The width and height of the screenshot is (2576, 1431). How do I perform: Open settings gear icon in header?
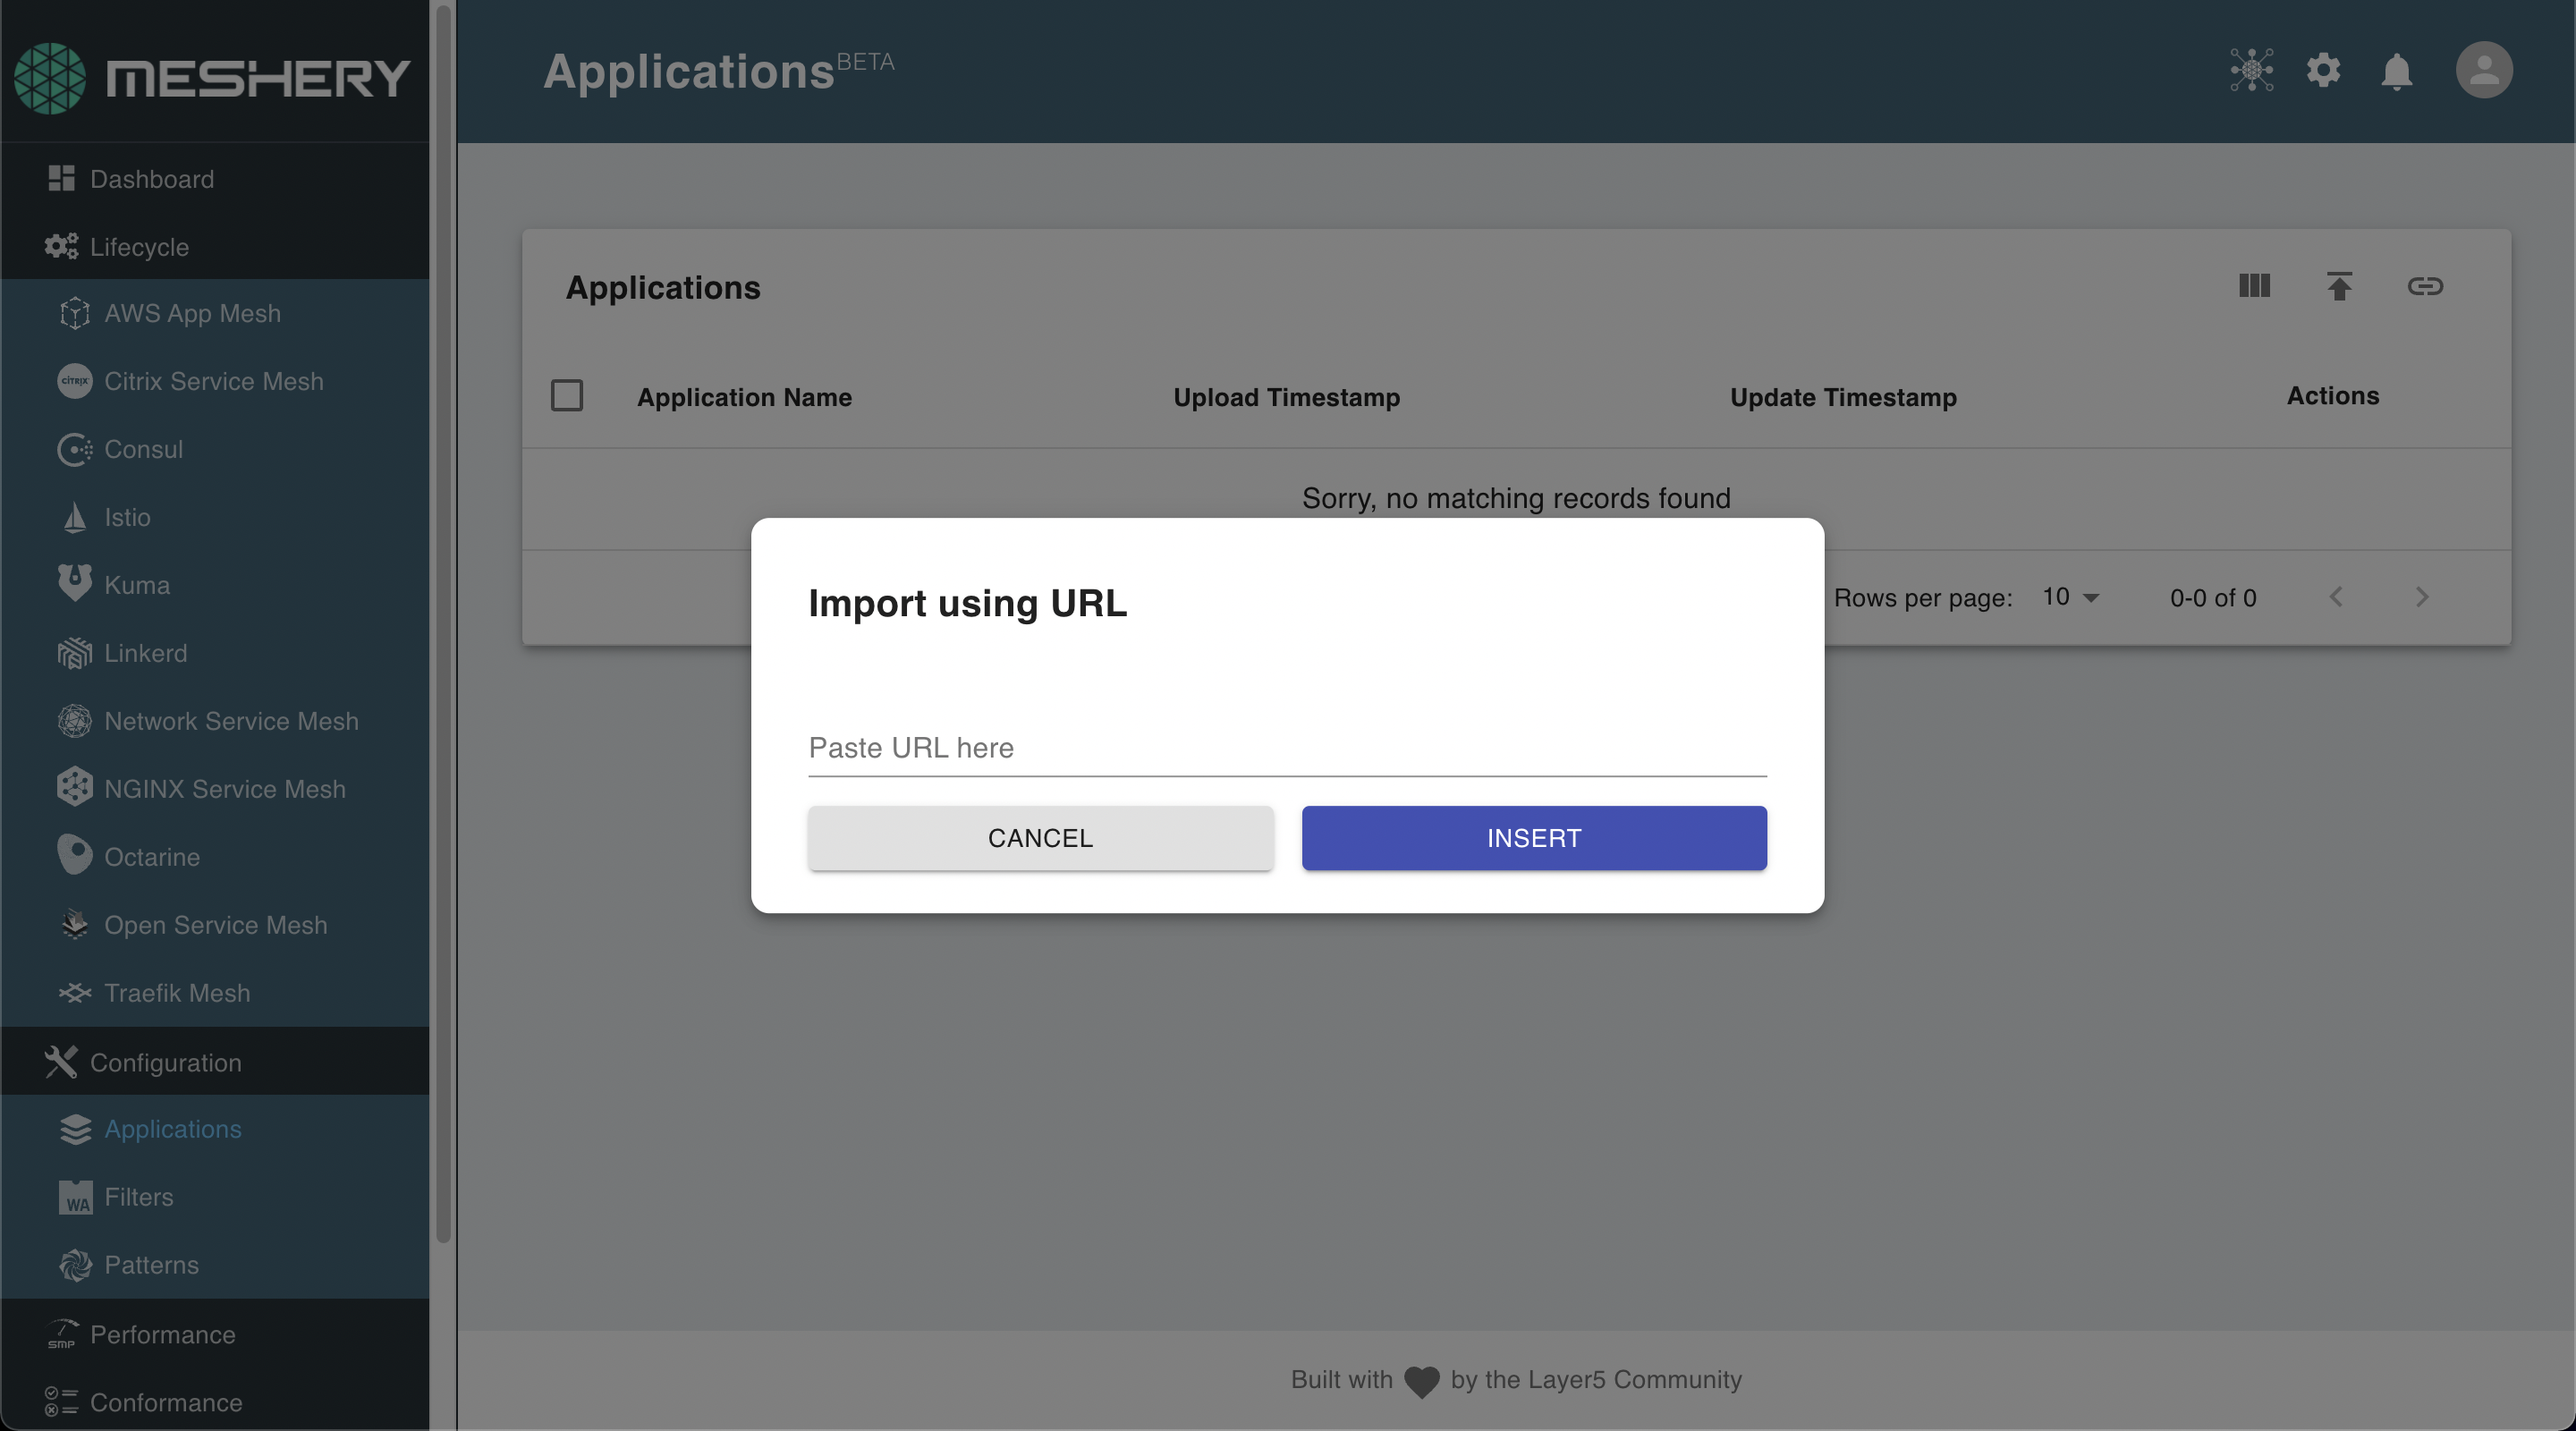[x=2323, y=71]
